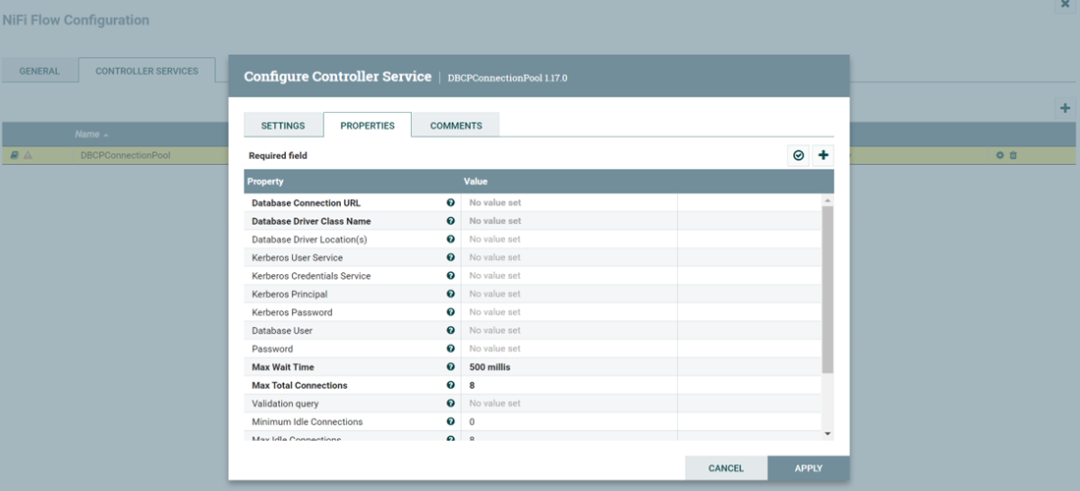Viewport: 1080px width, 491px height.
Task: Open gear configure icon on DBCPConnectionPool row
Action: pyautogui.click(x=1000, y=156)
